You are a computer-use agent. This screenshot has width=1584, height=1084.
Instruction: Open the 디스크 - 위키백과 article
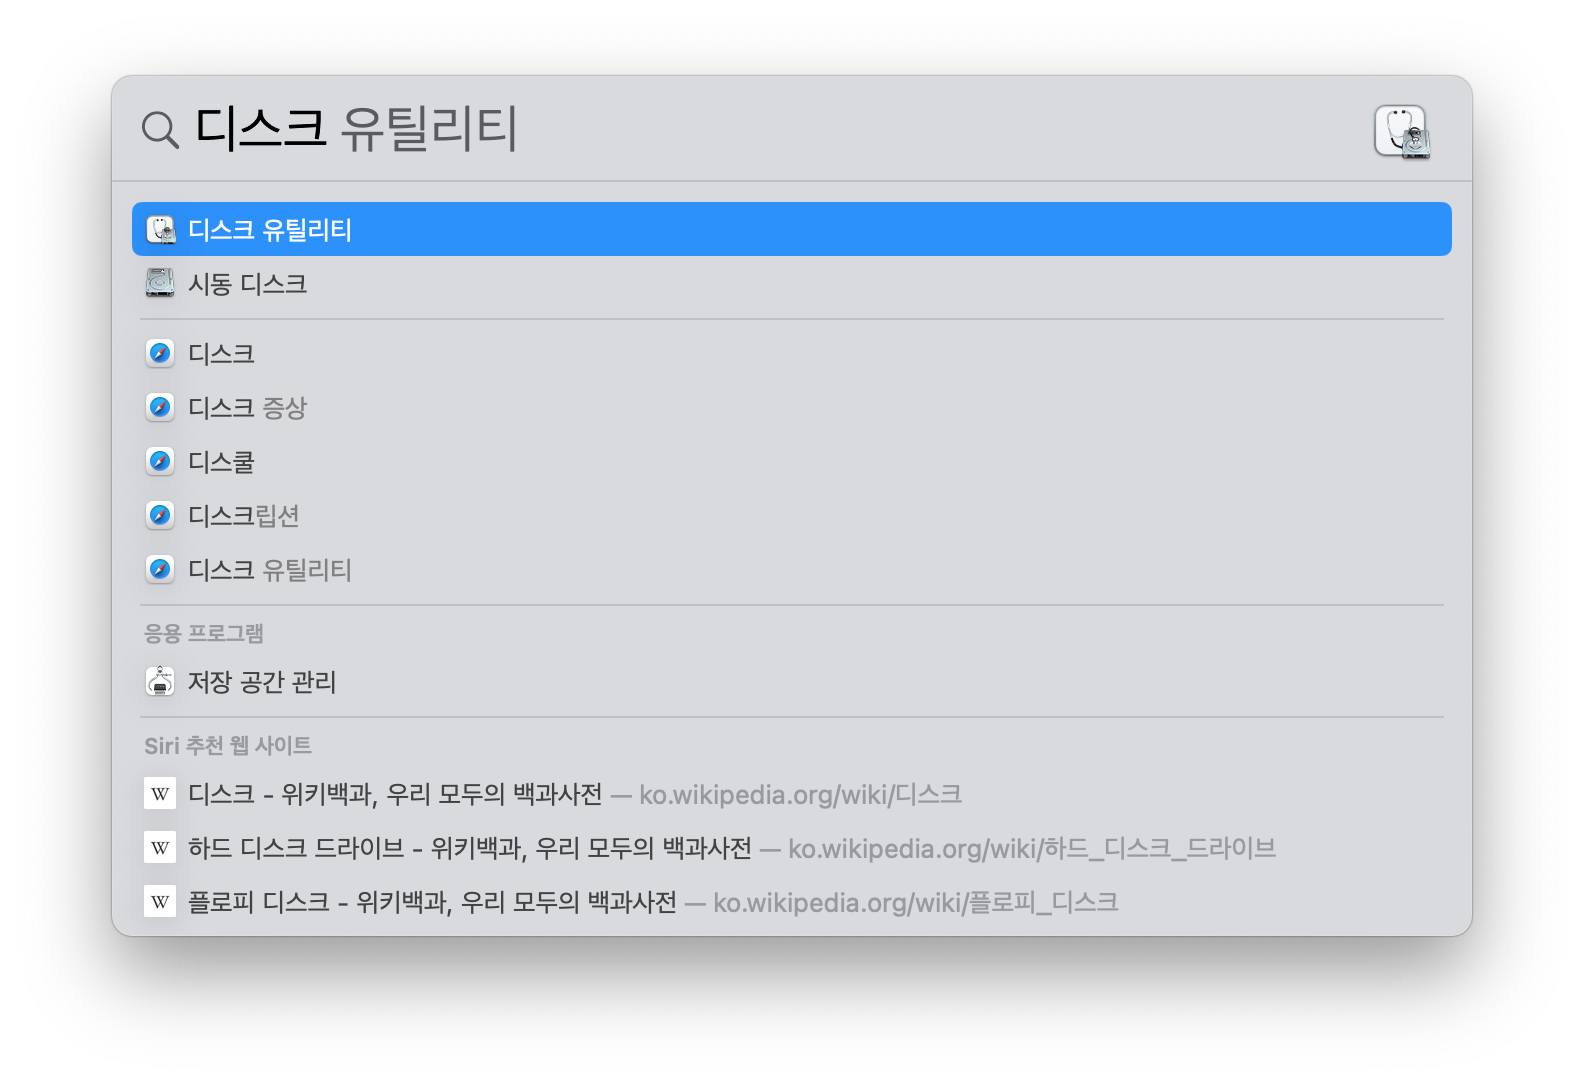click(x=792, y=794)
